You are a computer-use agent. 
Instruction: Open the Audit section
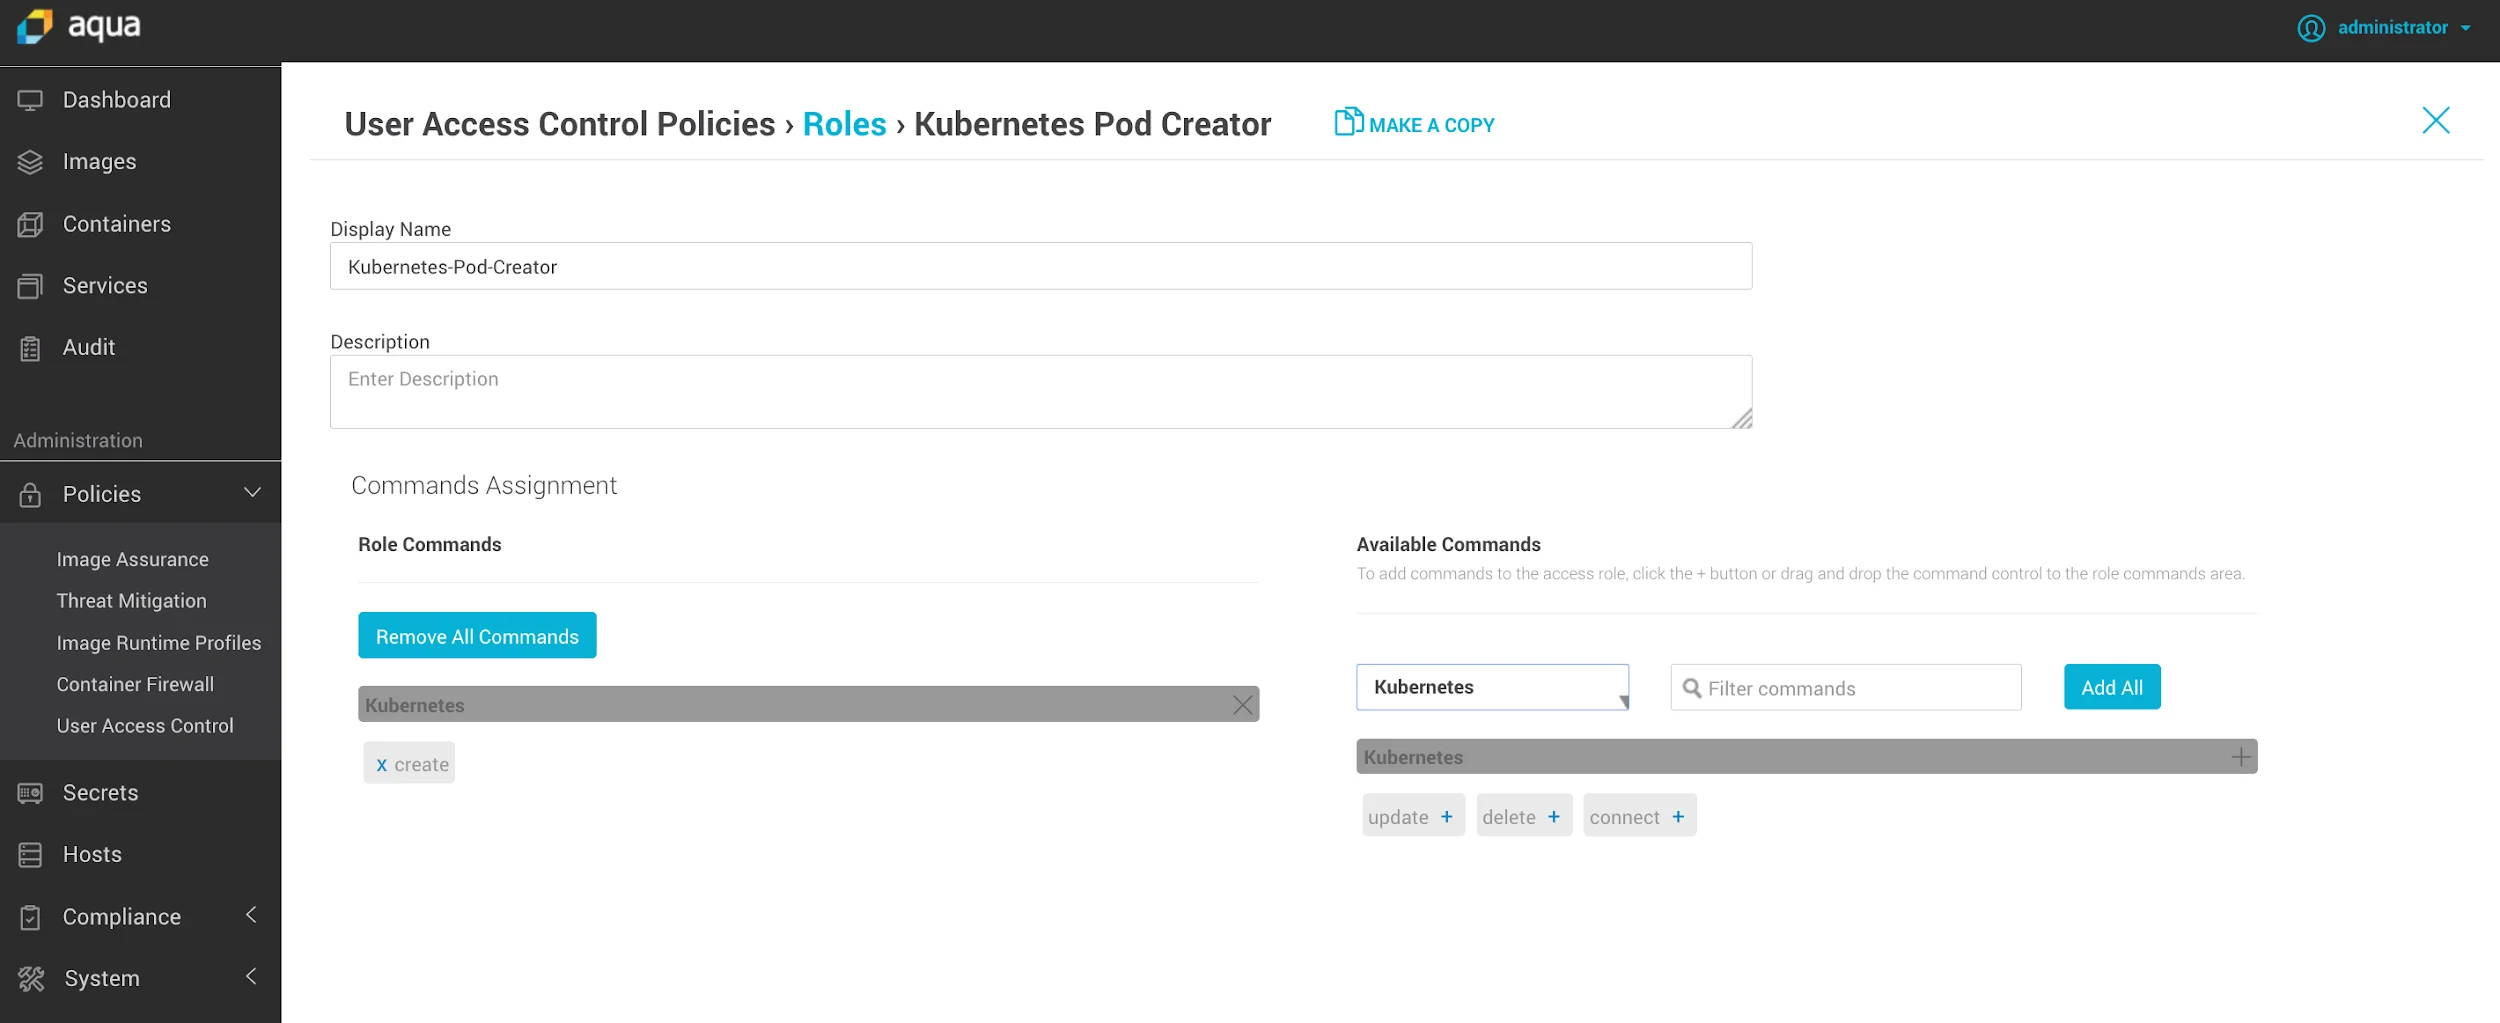pos(89,347)
